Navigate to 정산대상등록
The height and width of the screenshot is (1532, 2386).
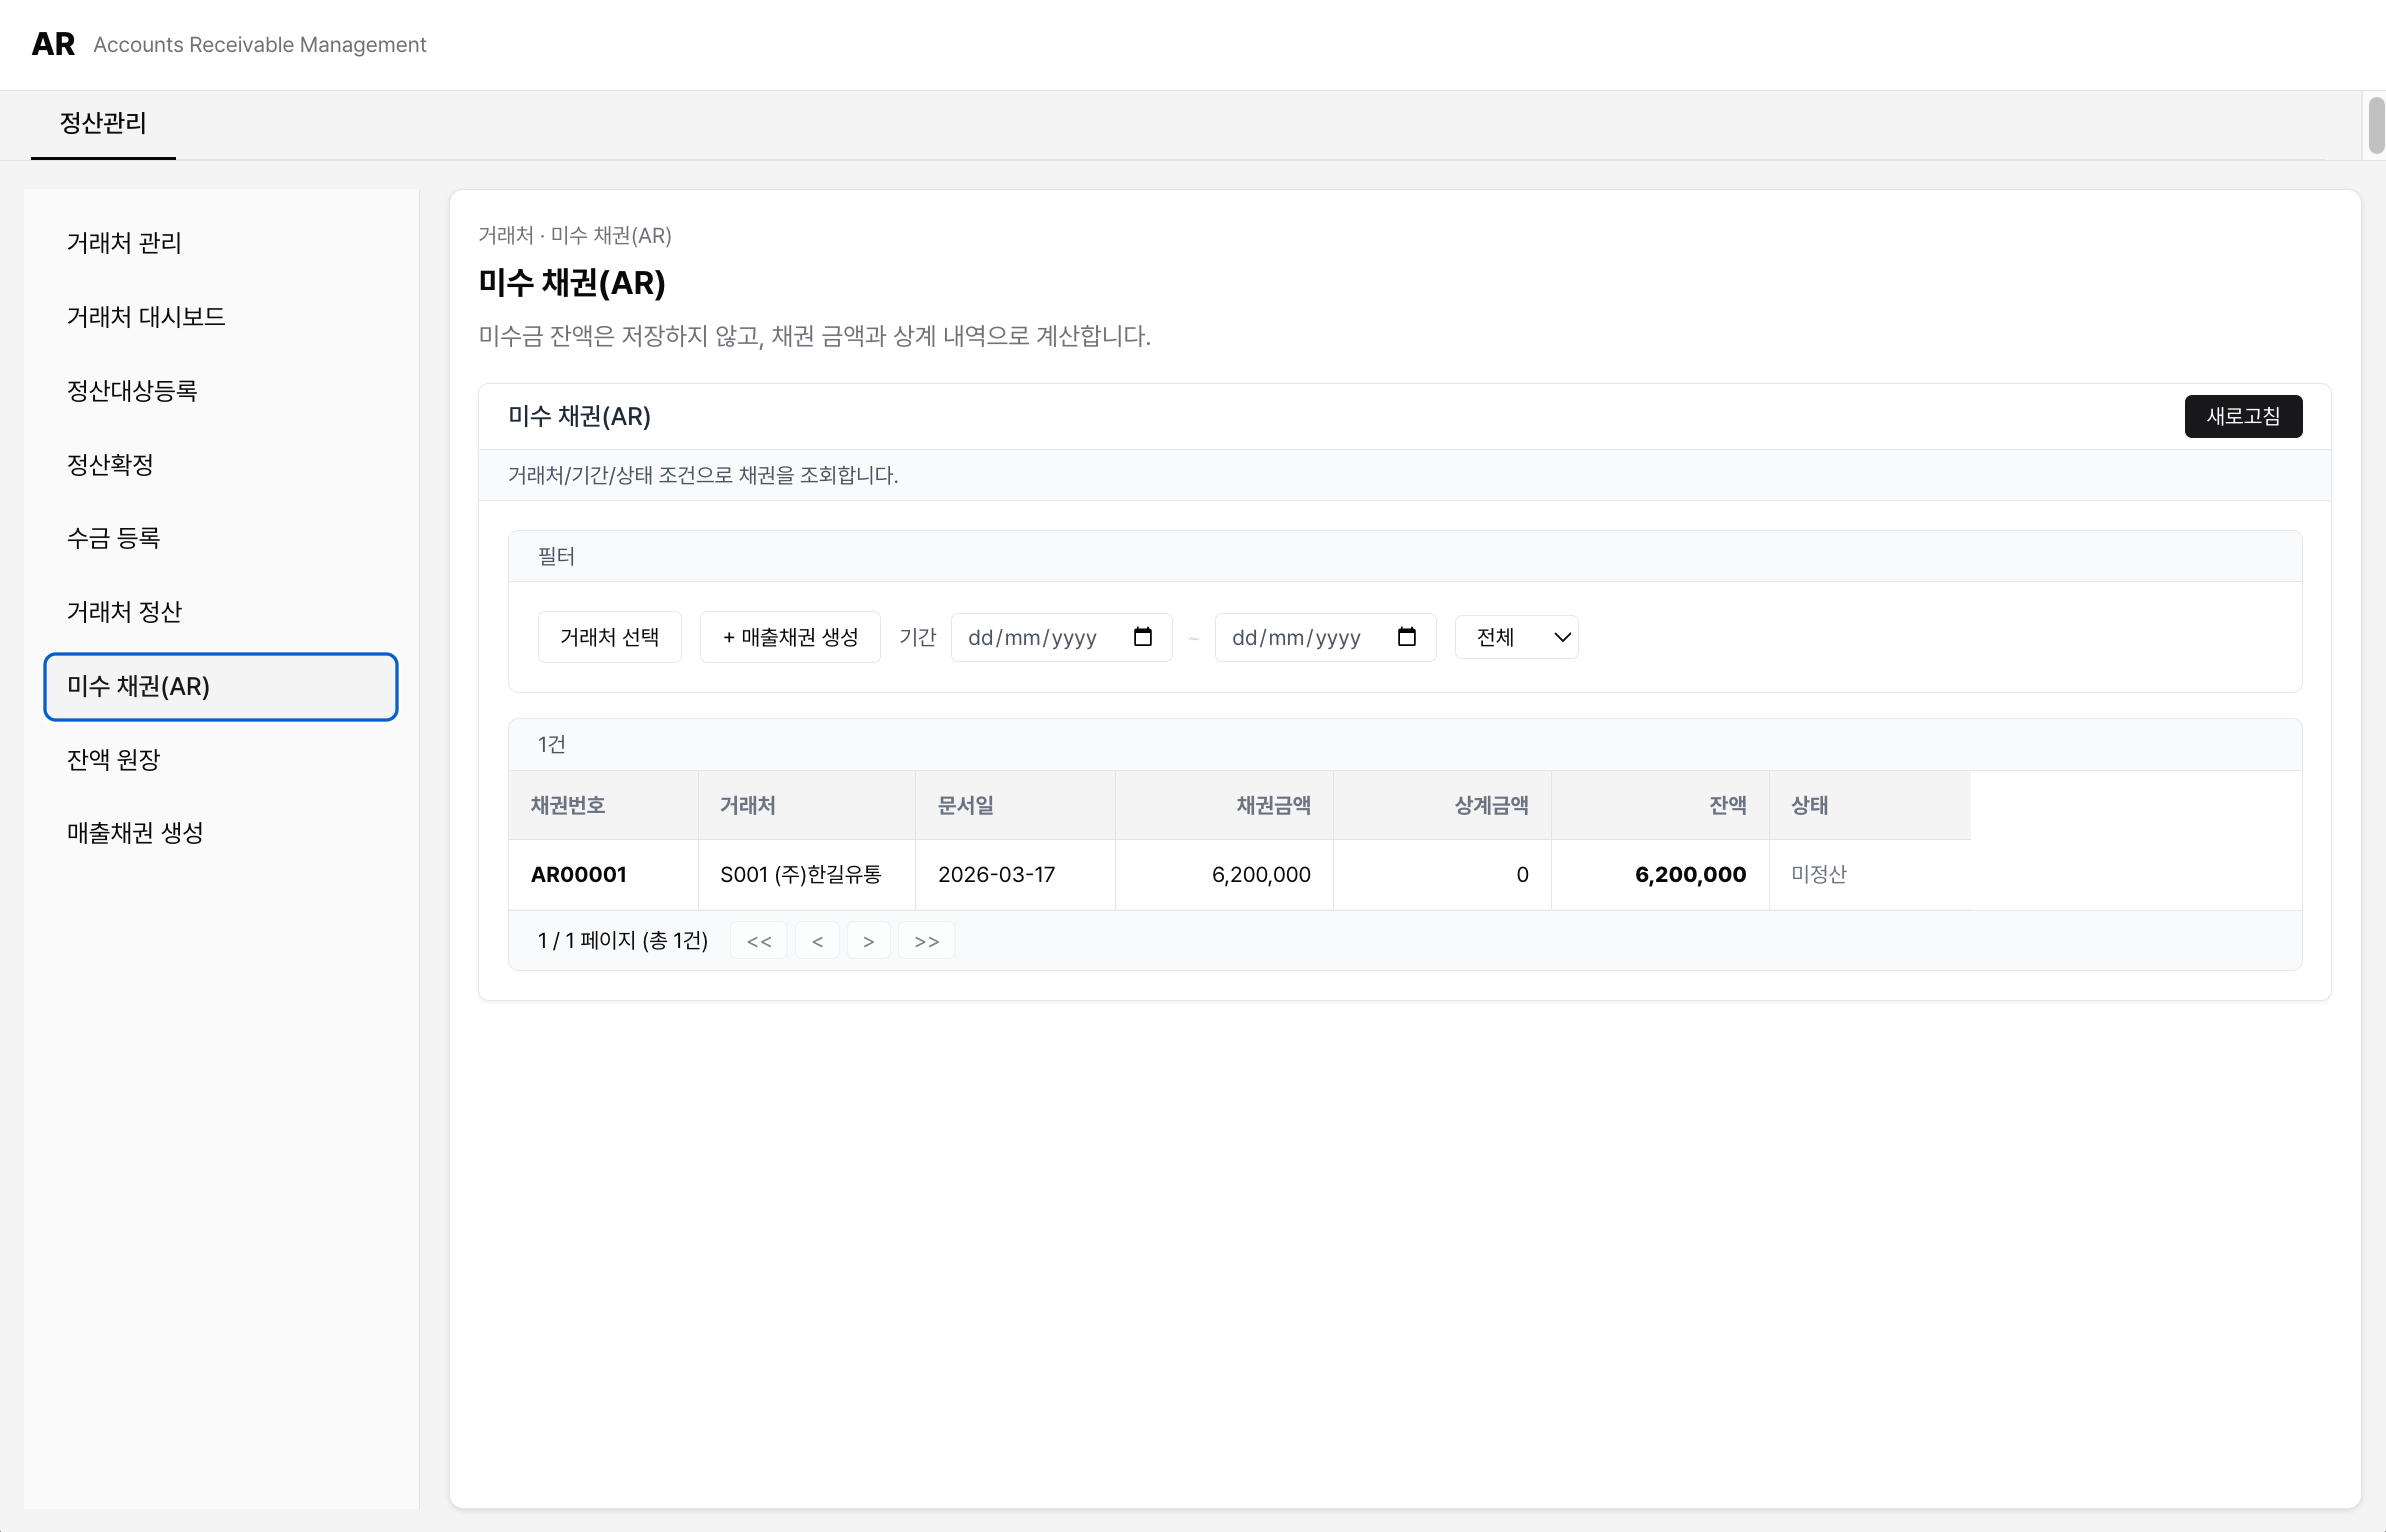point(133,390)
